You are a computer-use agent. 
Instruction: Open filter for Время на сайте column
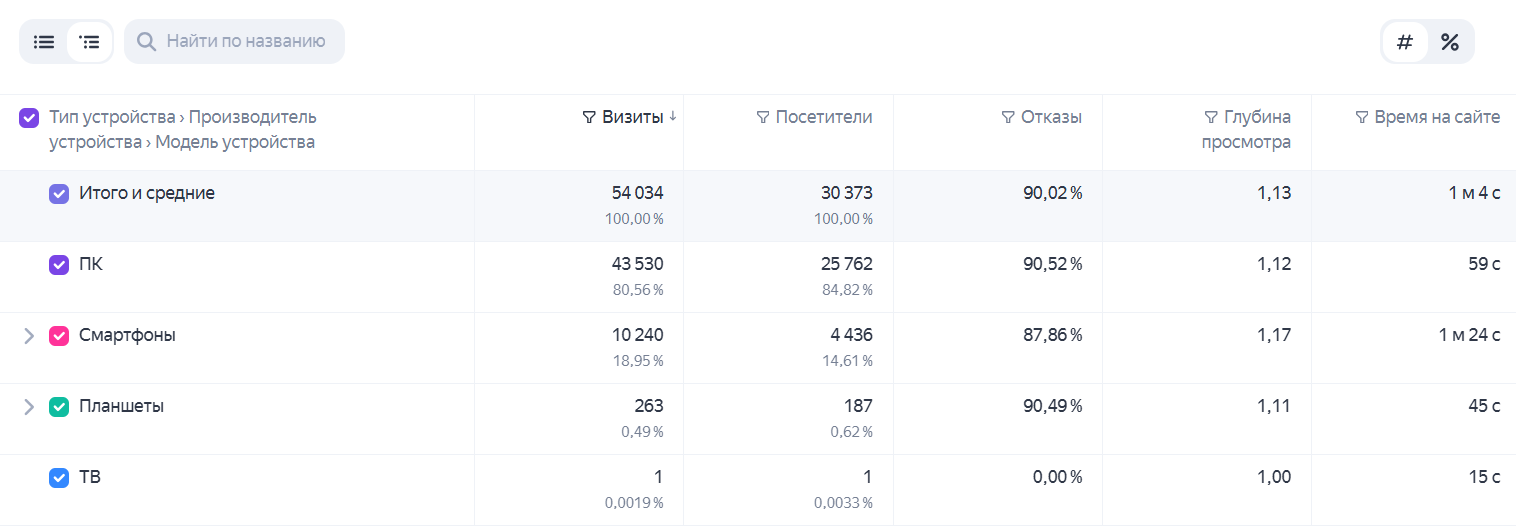[x=1361, y=118]
